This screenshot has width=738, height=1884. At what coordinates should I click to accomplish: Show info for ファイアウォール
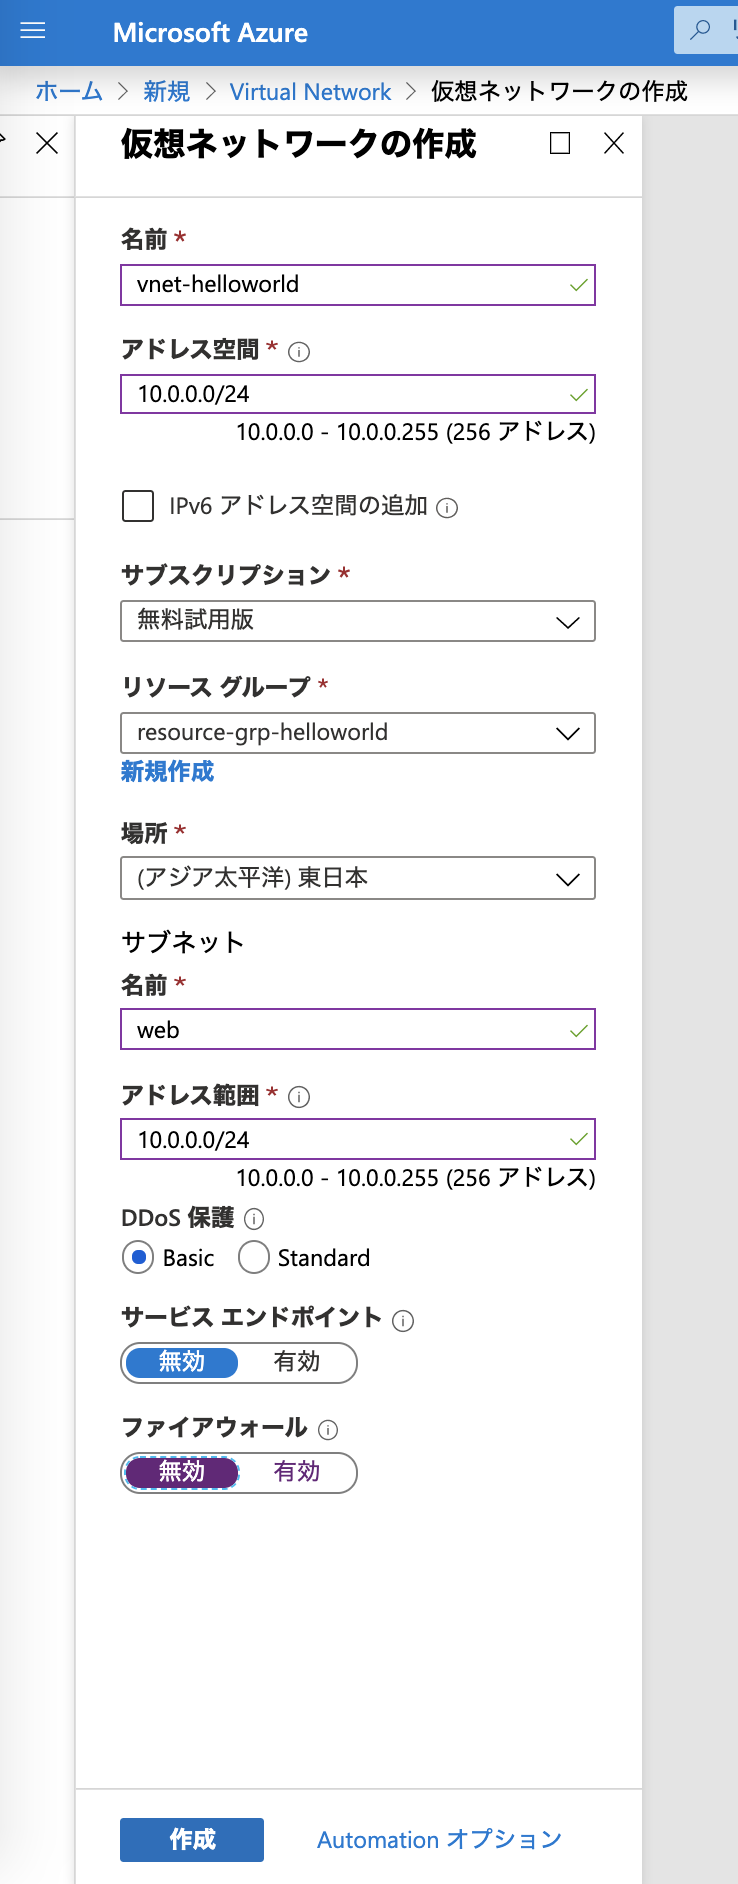coord(328,1431)
